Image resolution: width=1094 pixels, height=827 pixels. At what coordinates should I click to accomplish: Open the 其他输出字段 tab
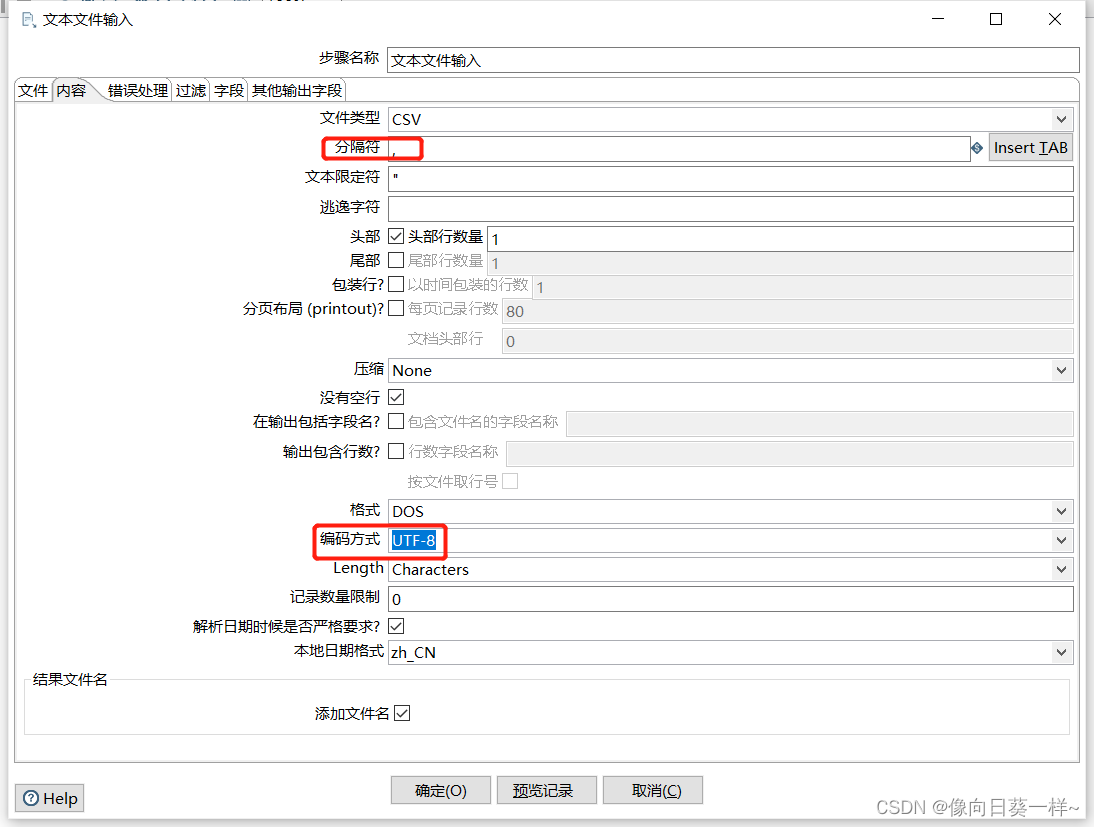pos(297,91)
